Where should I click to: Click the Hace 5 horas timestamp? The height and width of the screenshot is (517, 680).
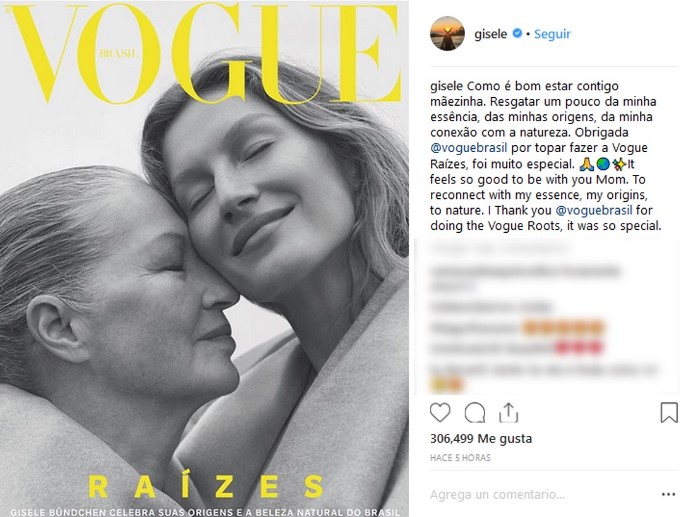(x=460, y=458)
